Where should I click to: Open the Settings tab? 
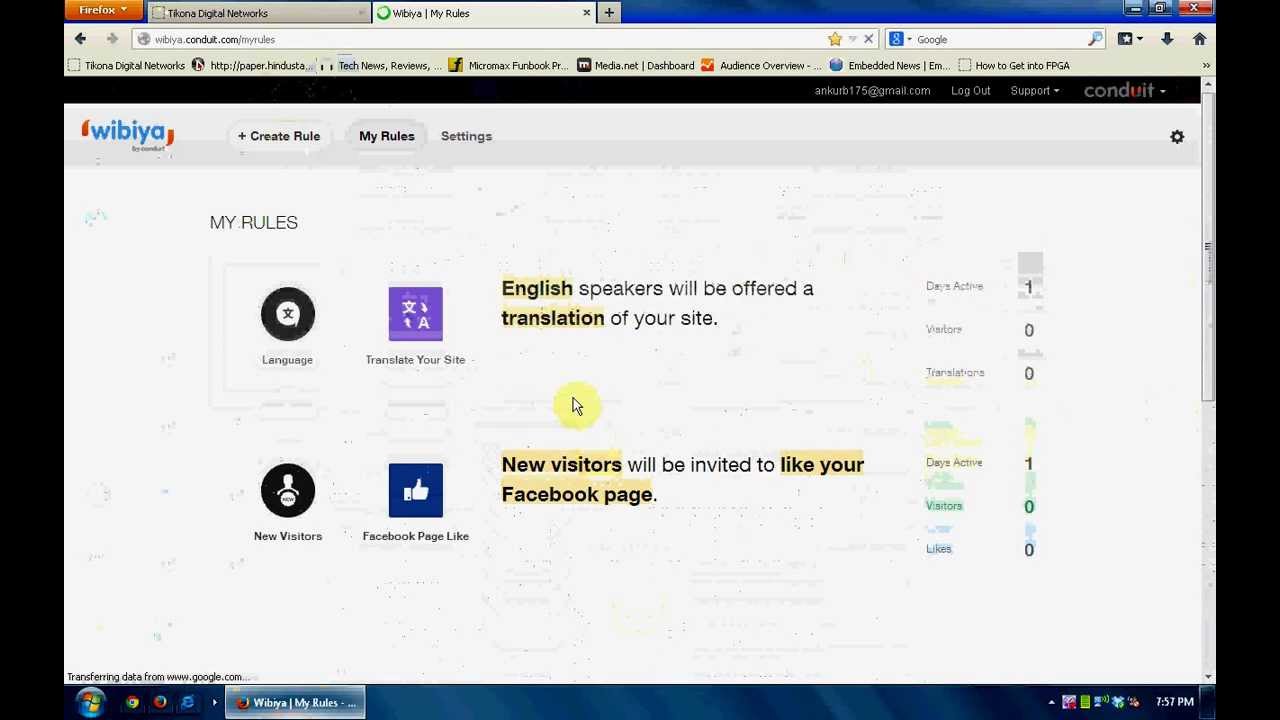pyautogui.click(x=466, y=136)
